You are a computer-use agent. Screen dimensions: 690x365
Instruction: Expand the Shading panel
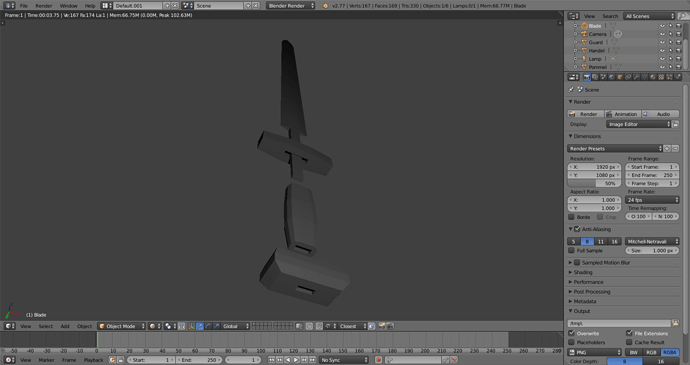point(583,272)
